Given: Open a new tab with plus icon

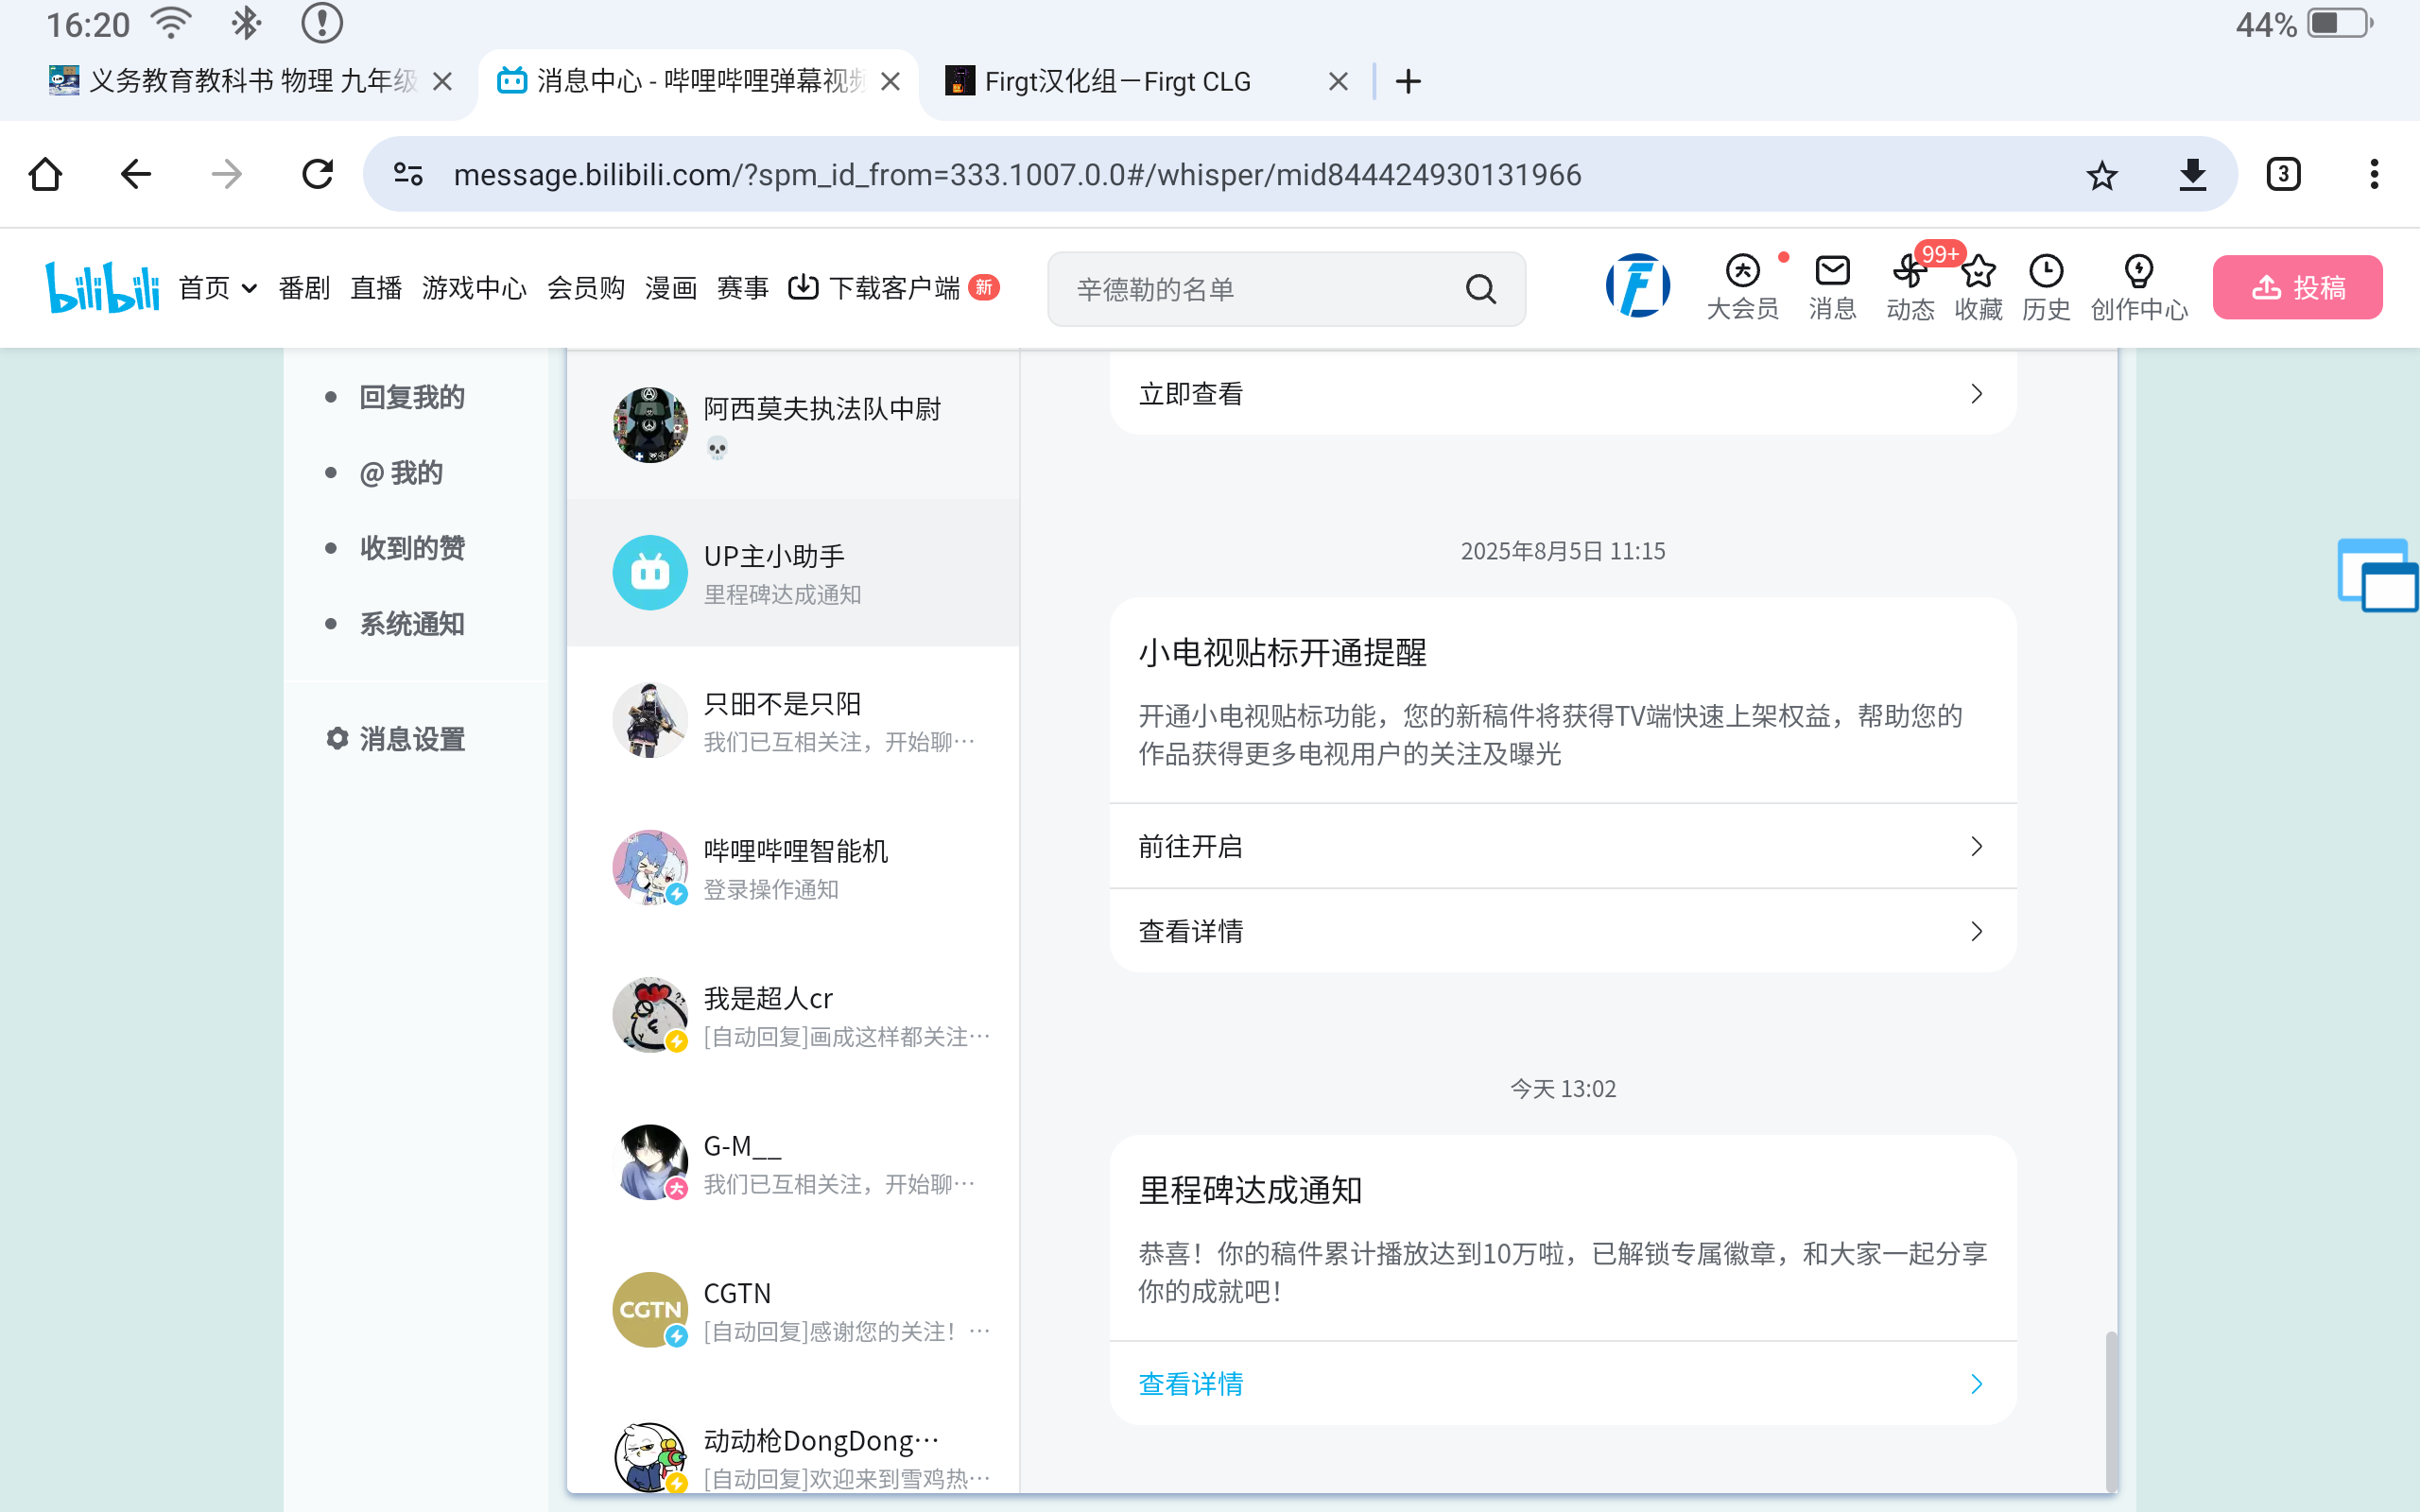Looking at the screenshot, I should click(x=1408, y=81).
